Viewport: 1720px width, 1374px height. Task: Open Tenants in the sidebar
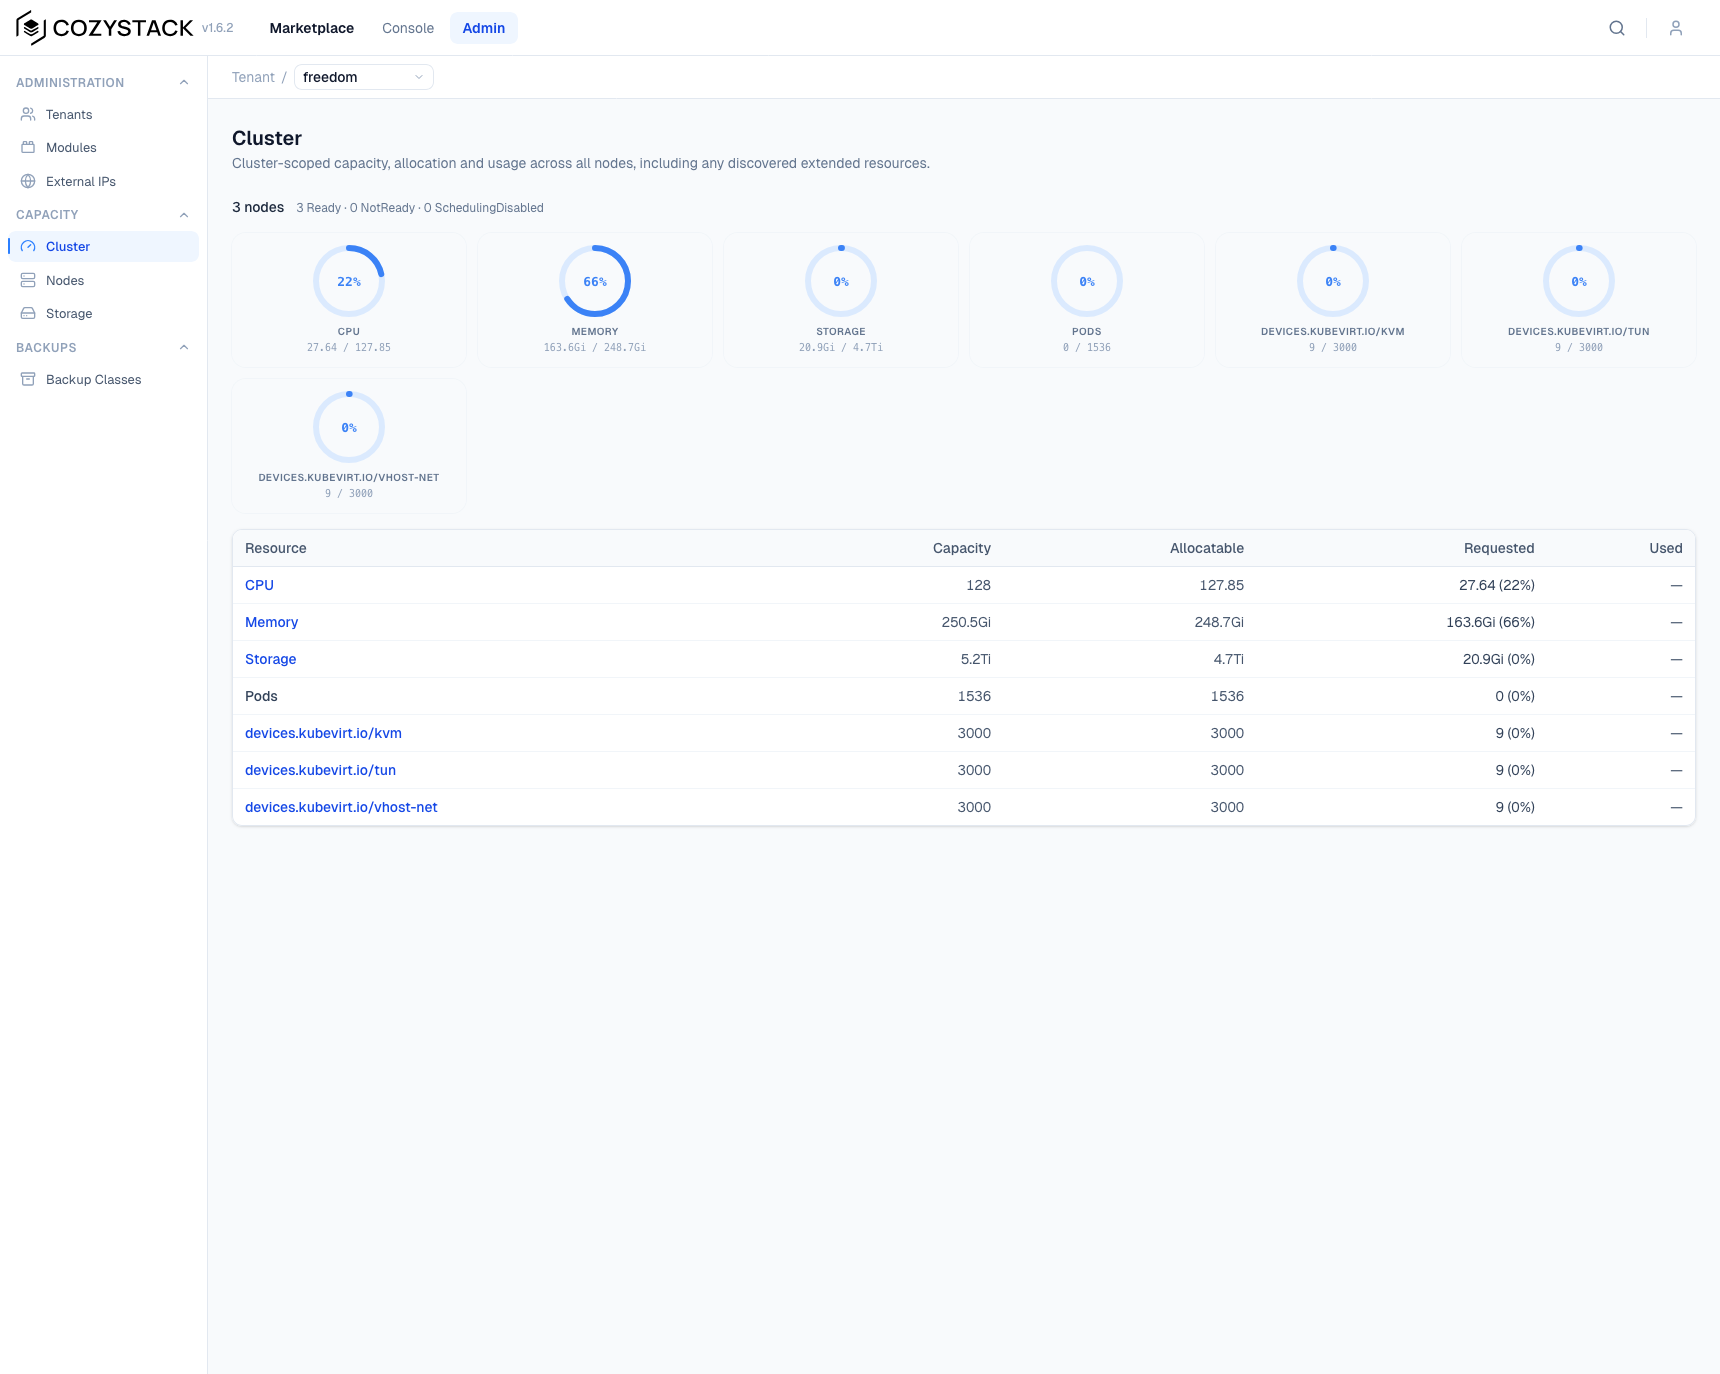point(103,114)
